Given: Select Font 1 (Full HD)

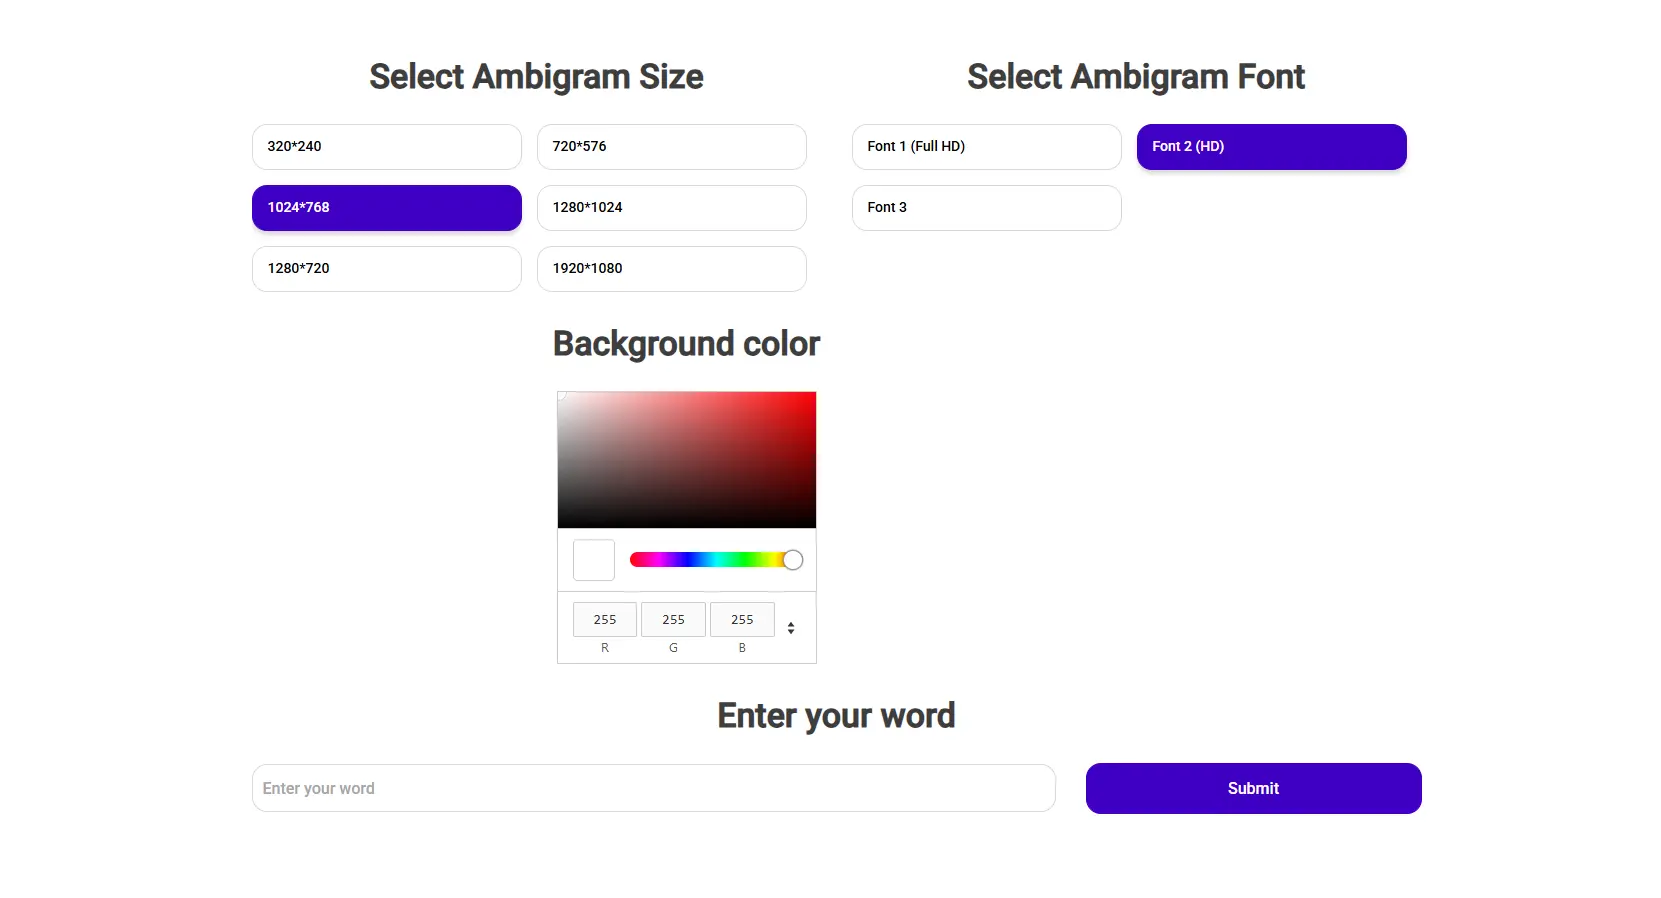Looking at the screenshot, I should tap(986, 147).
